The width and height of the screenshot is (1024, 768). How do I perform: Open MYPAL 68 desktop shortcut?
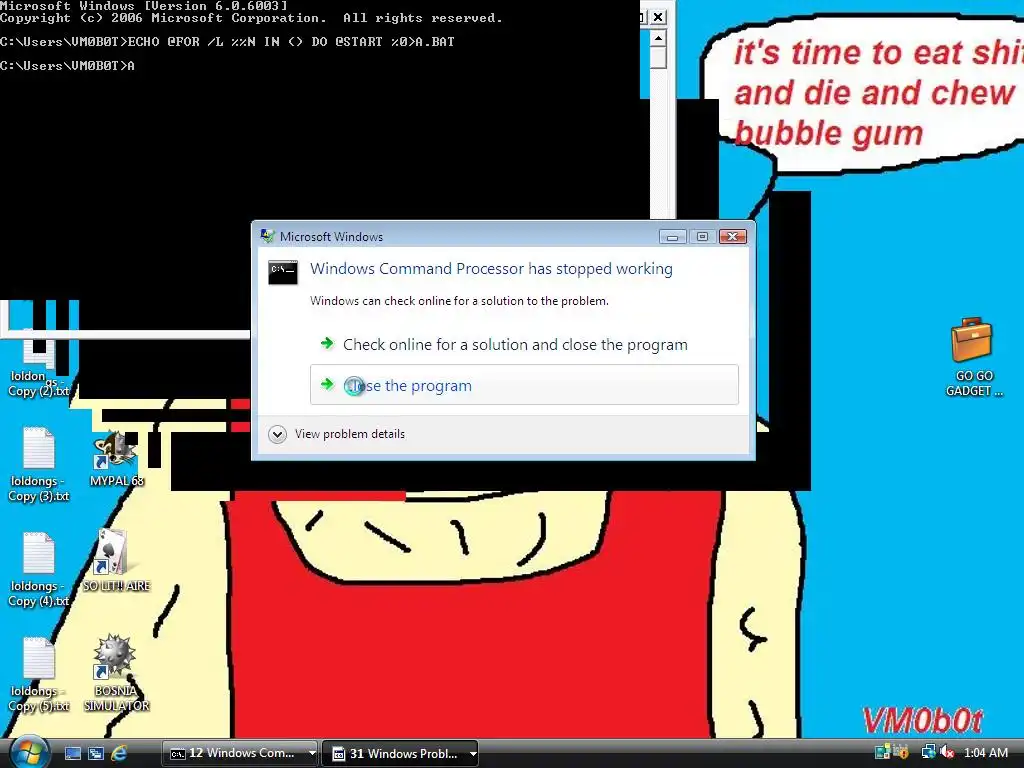pos(116,458)
